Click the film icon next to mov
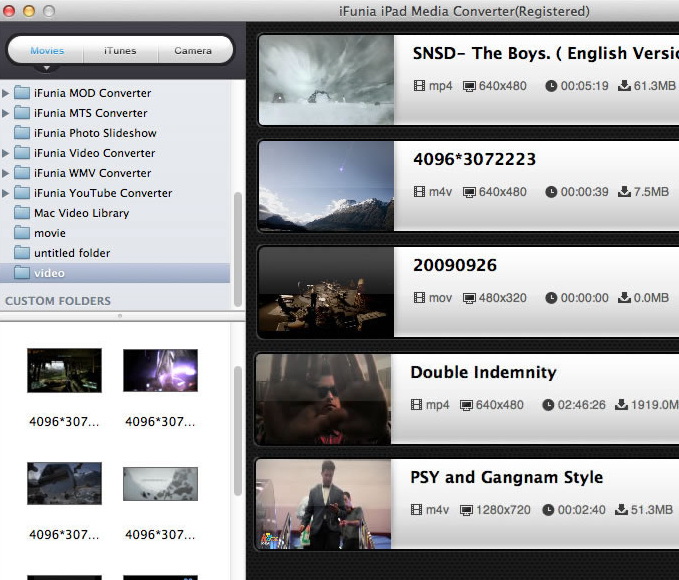Image resolution: width=679 pixels, height=580 pixels. [x=419, y=298]
